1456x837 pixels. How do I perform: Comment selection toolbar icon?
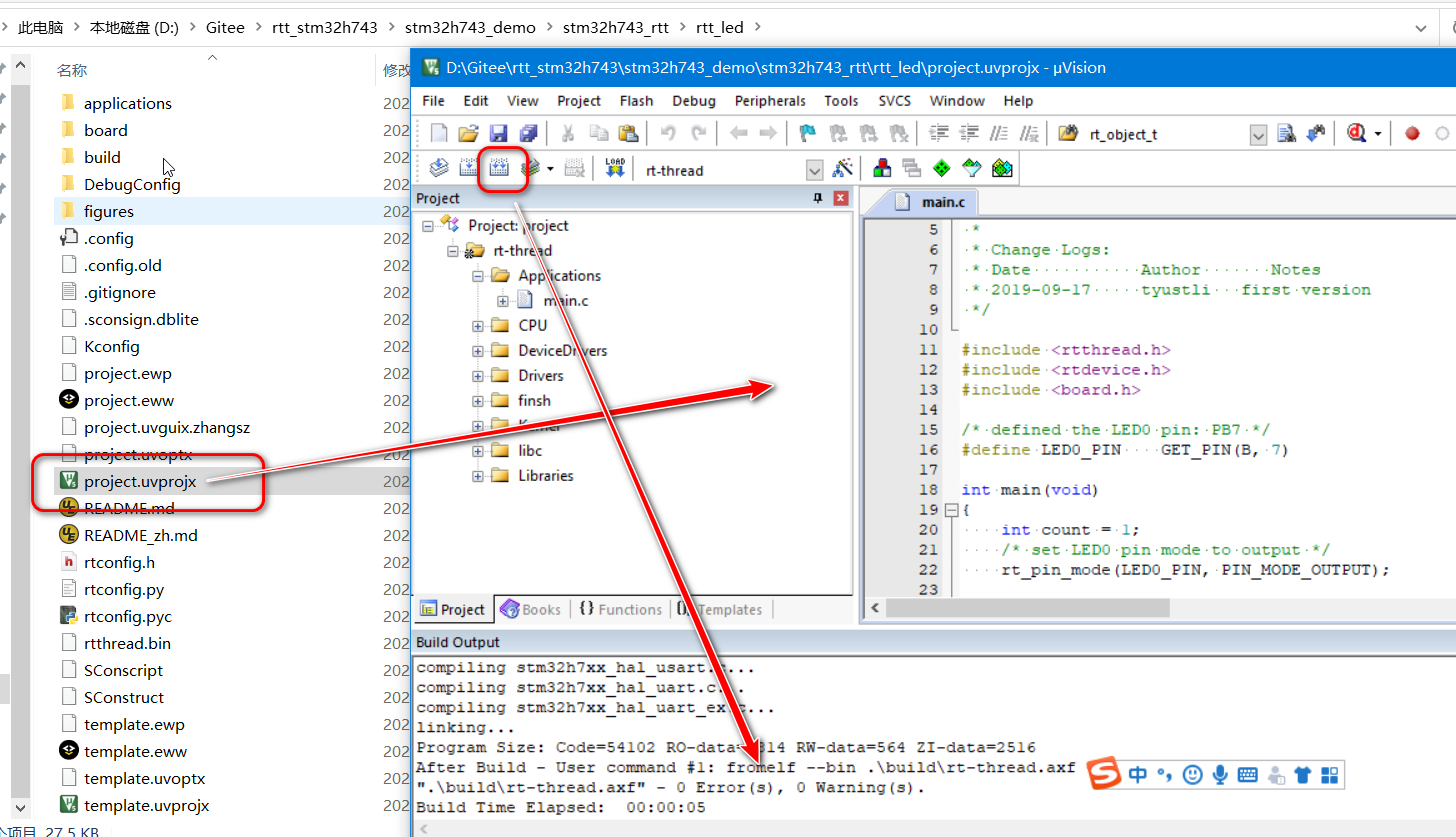998,133
